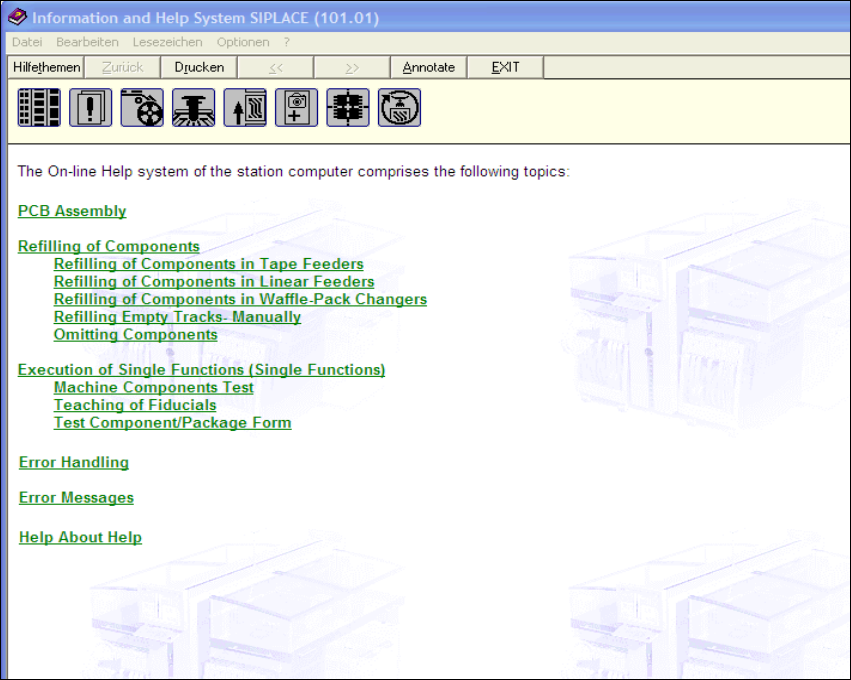Click the exclamation mark document icon
This screenshot has height=680, width=851.
[x=91, y=107]
